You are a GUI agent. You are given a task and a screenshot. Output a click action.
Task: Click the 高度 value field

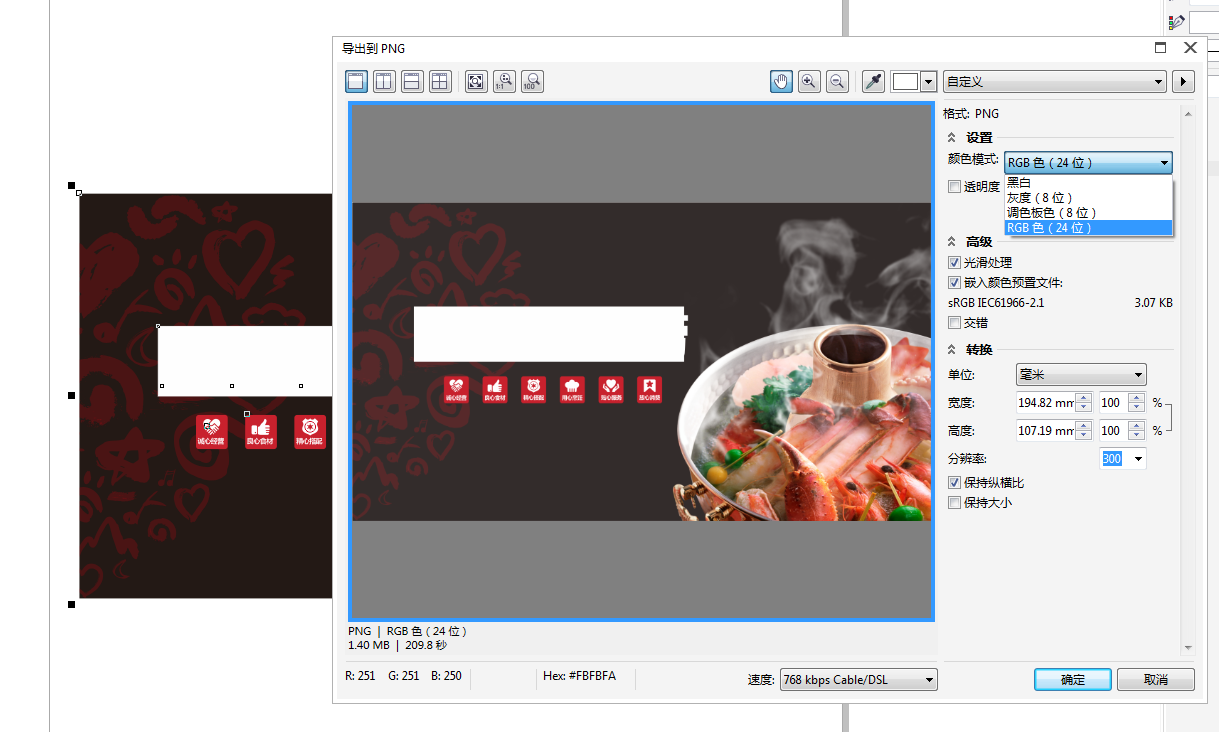pyautogui.click(x=1045, y=431)
